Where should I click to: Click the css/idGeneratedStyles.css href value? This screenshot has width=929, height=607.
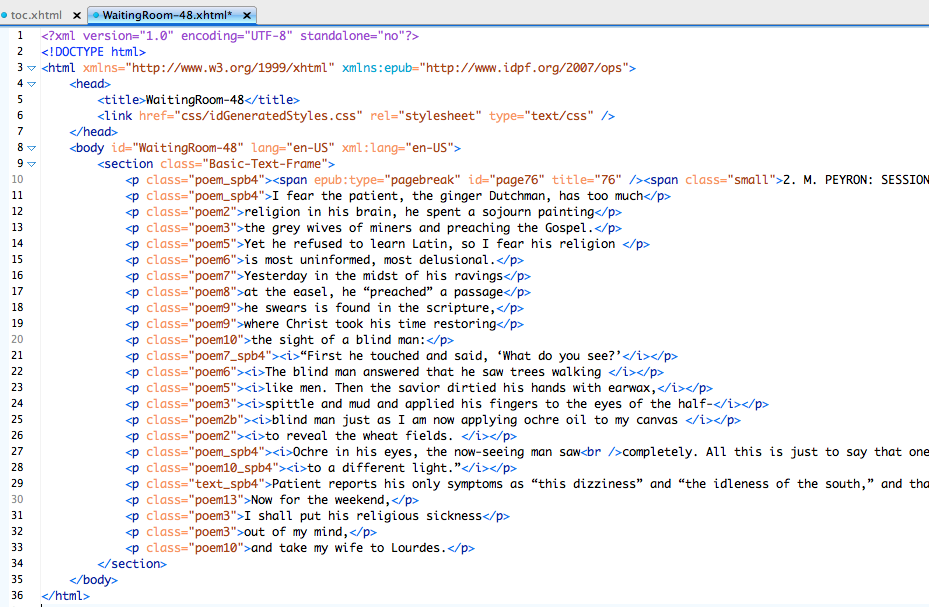point(268,116)
